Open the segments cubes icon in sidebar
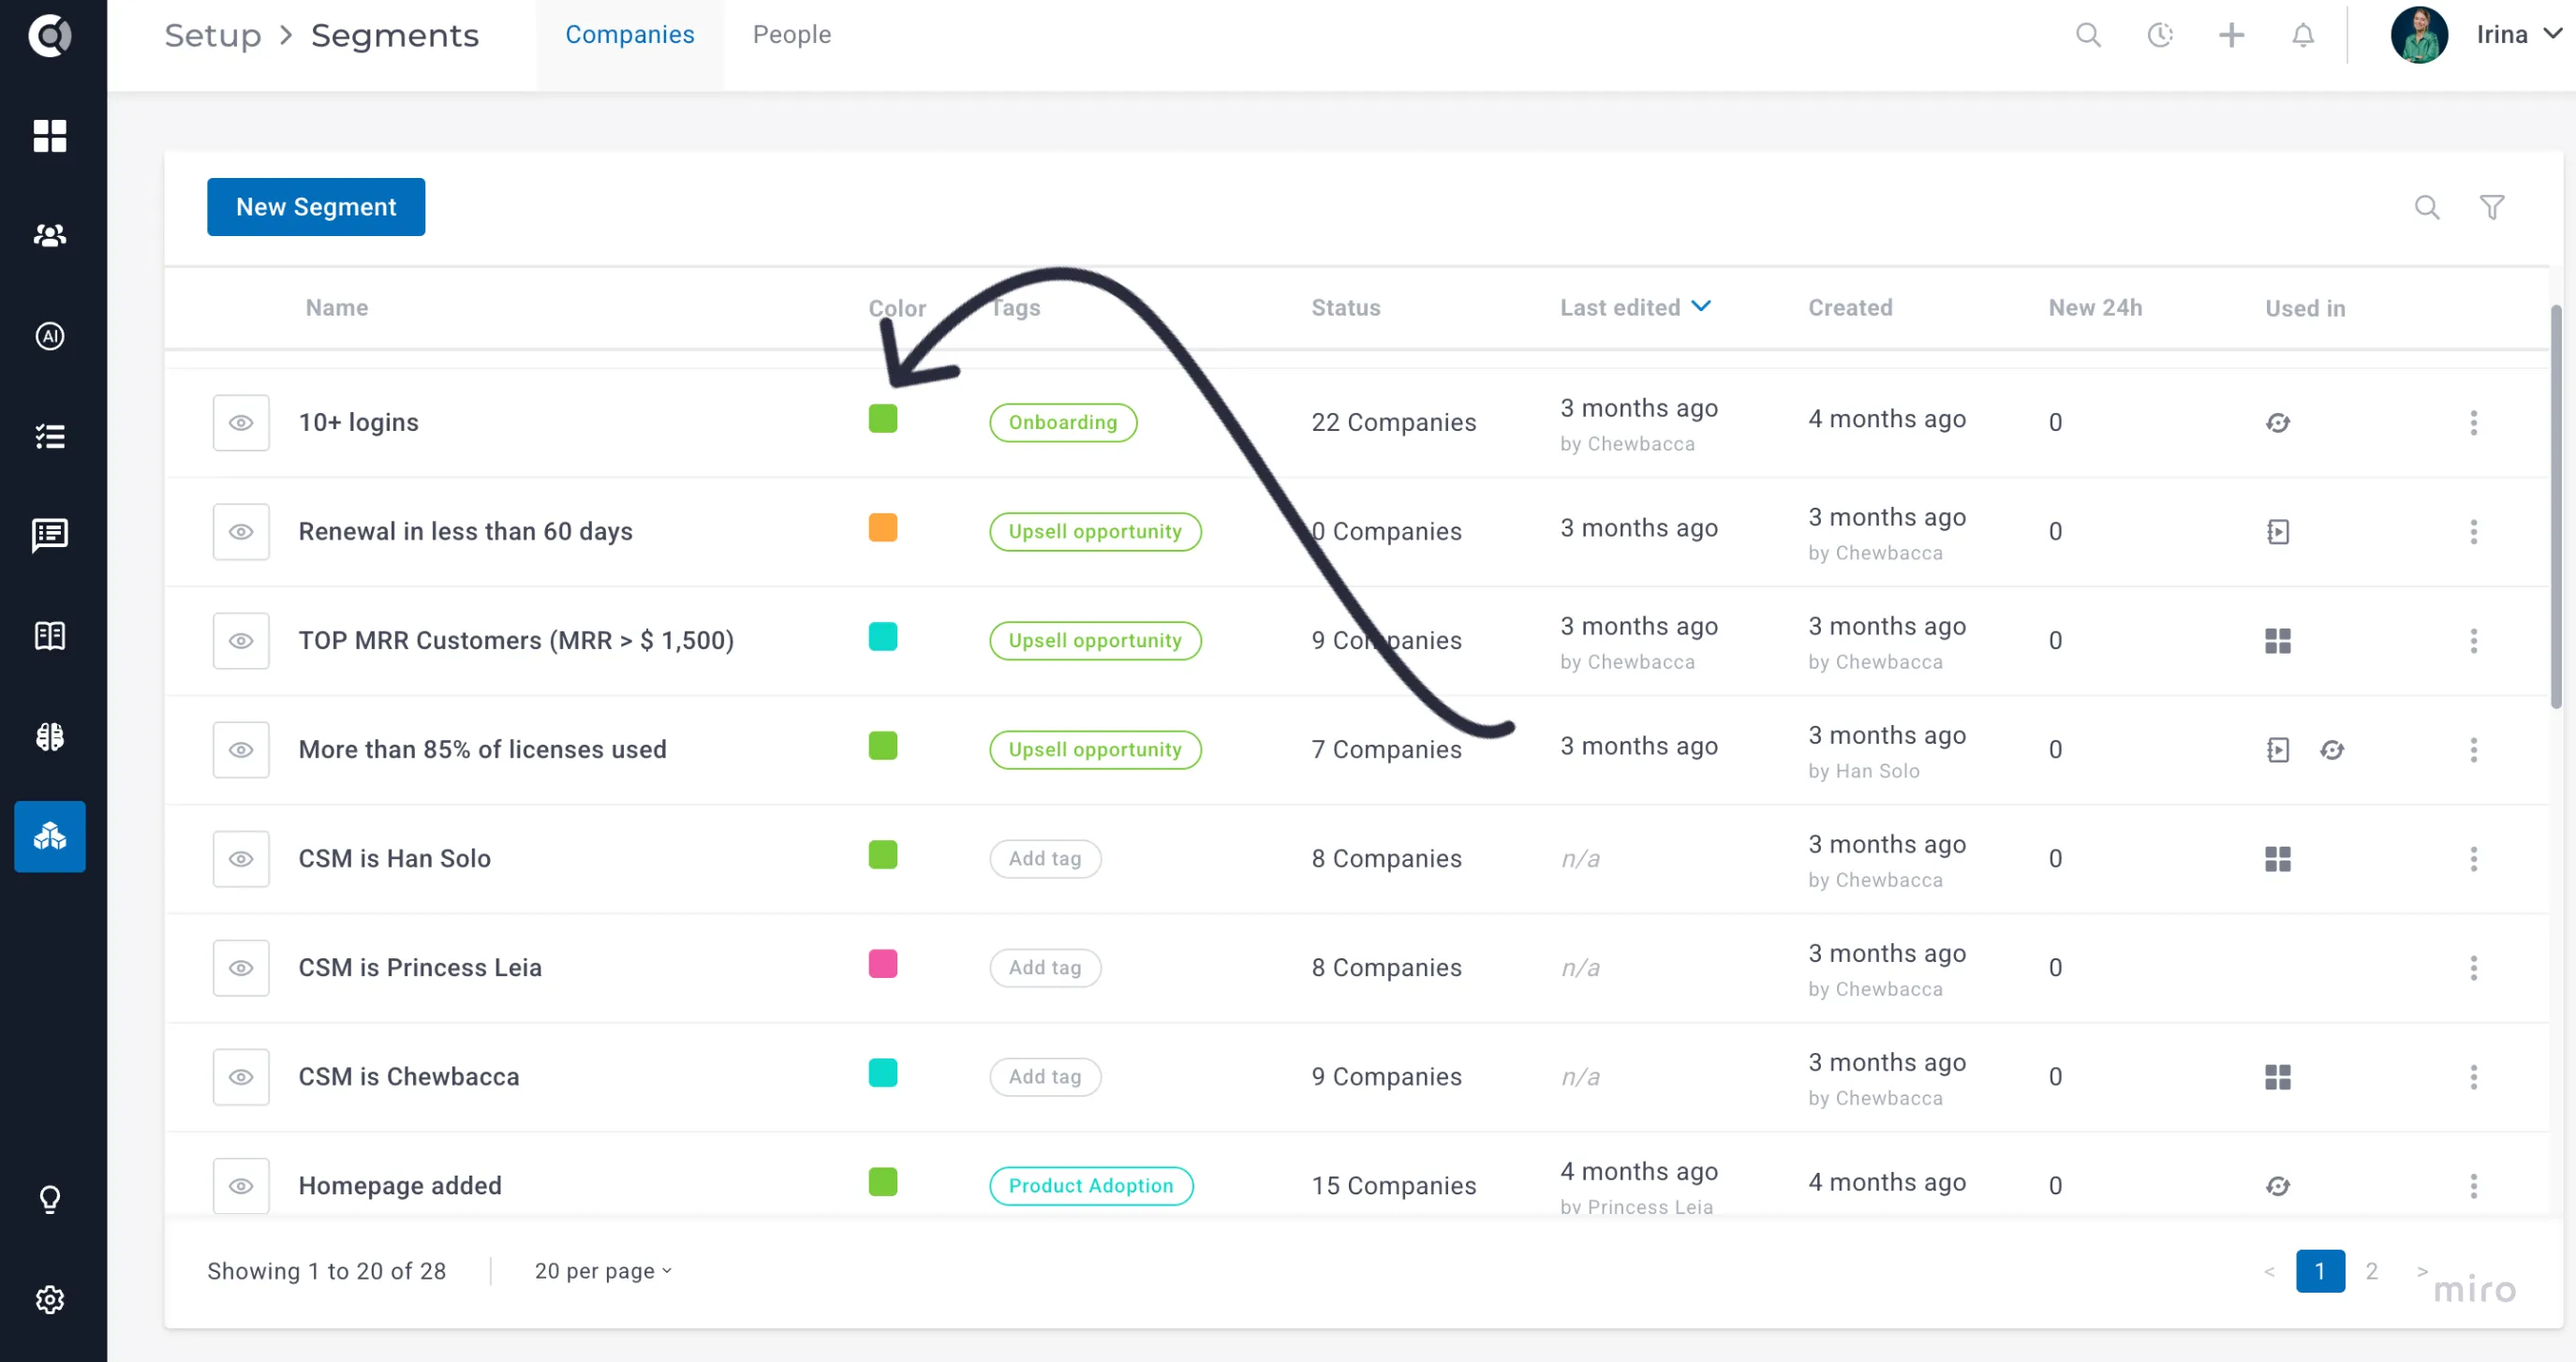 point(49,836)
